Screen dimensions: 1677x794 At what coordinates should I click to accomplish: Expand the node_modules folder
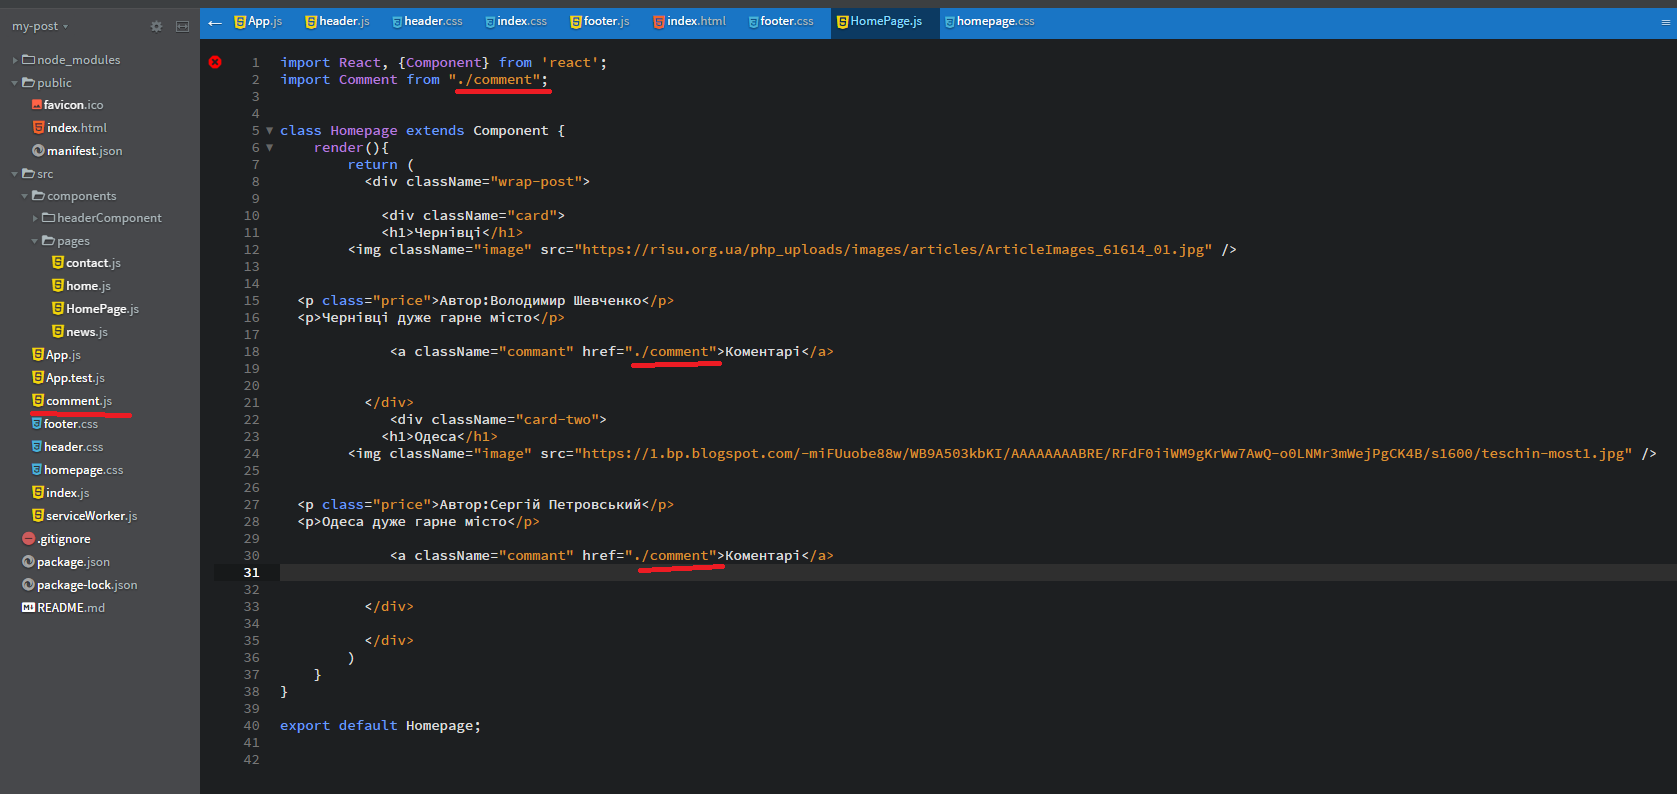tap(15, 60)
